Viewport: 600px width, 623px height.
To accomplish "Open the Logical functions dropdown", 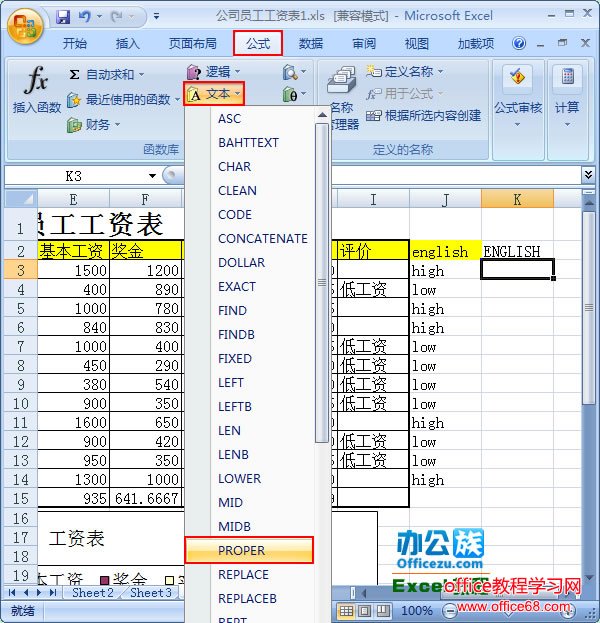I will click(x=214, y=72).
